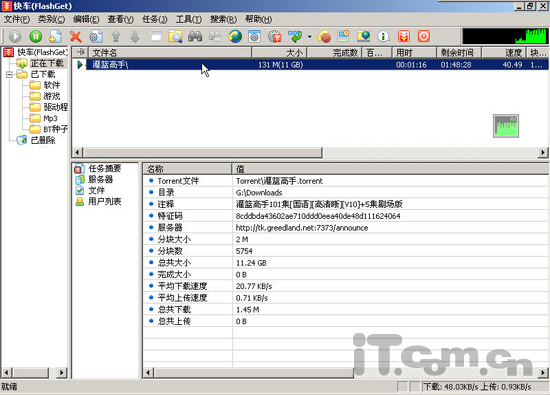Click the task list horizontal scrollbar

tap(310, 153)
